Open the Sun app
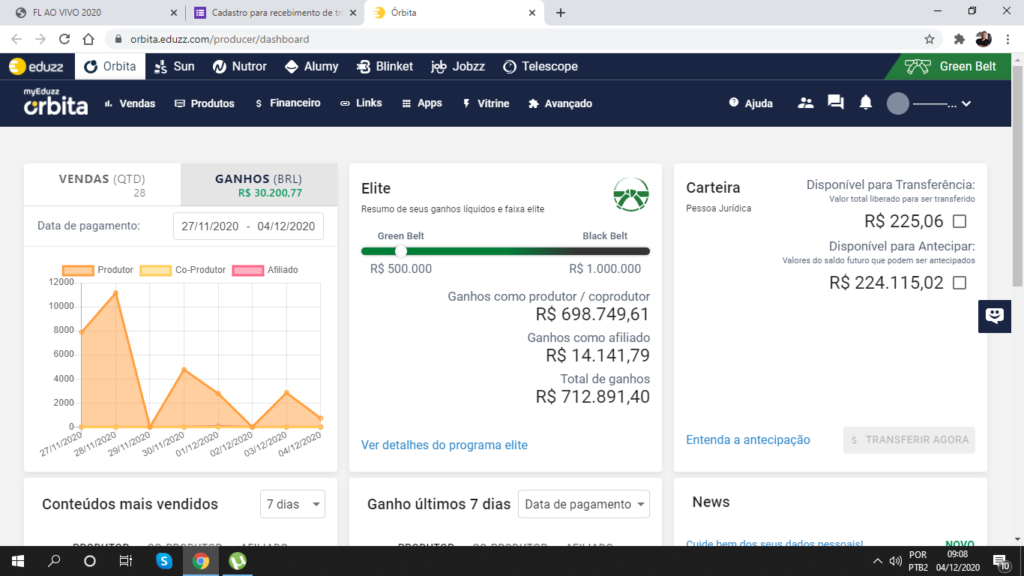 174,67
